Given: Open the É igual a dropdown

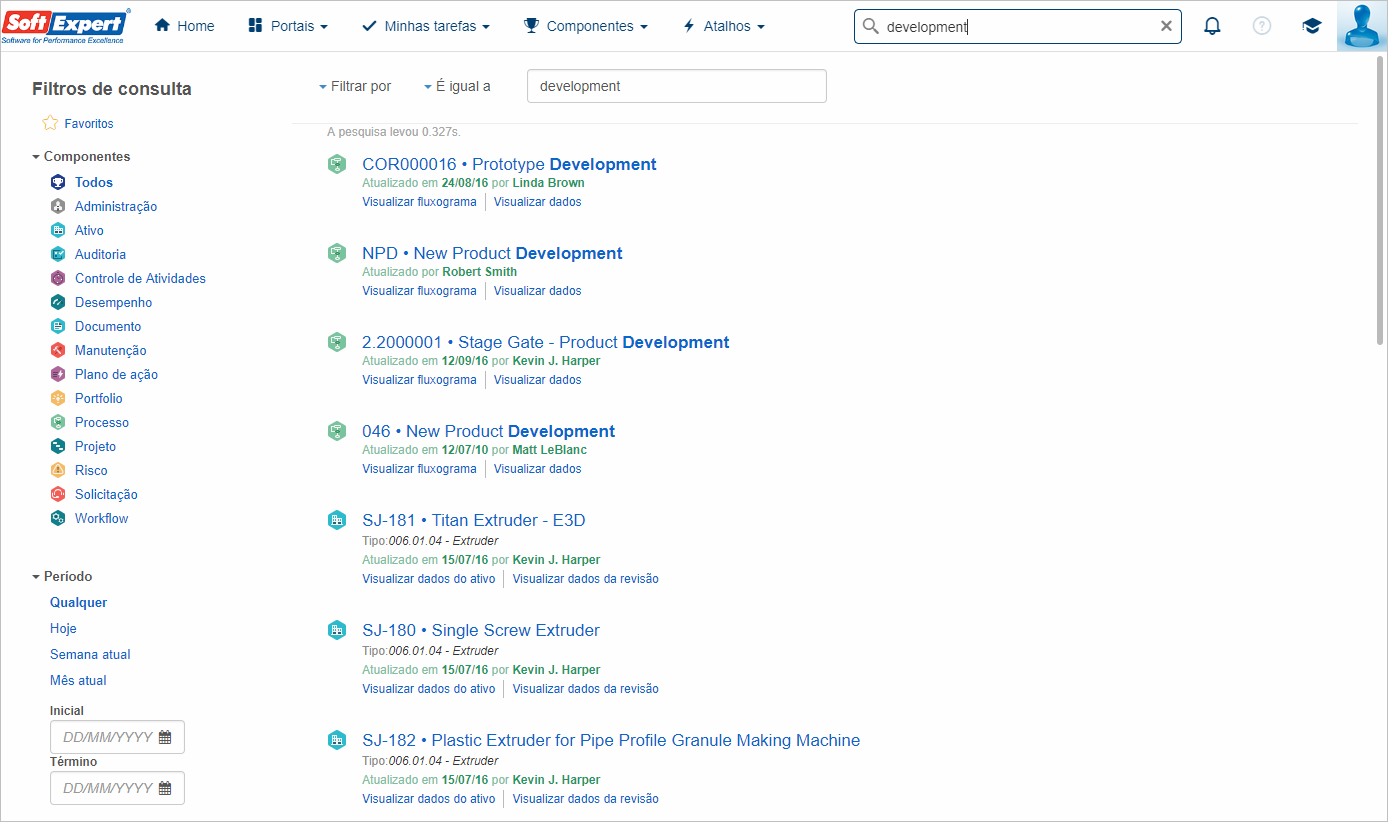Looking at the screenshot, I should pos(457,86).
